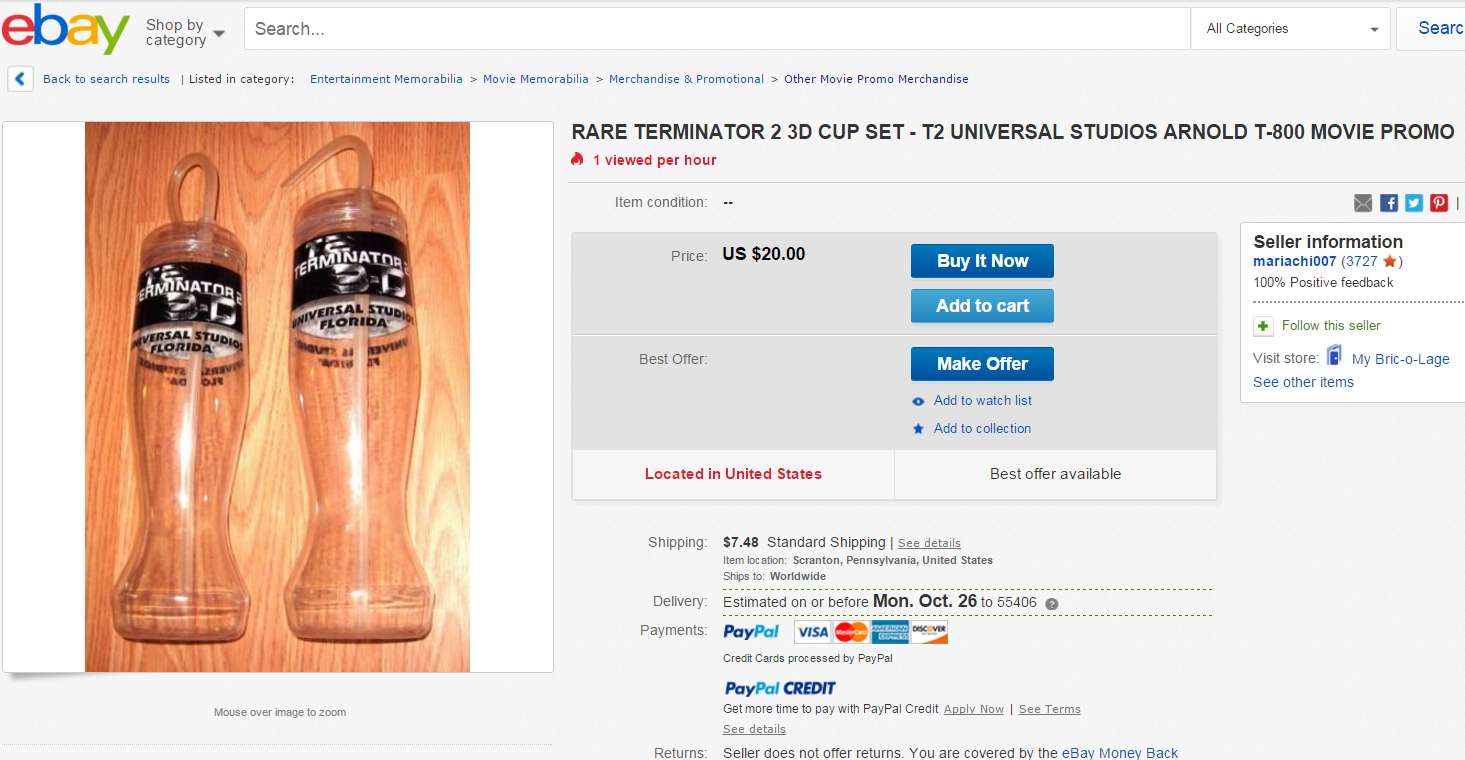Expand the Shop by category dropdown
This screenshot has height=760, width=1465.
(185, 32)
